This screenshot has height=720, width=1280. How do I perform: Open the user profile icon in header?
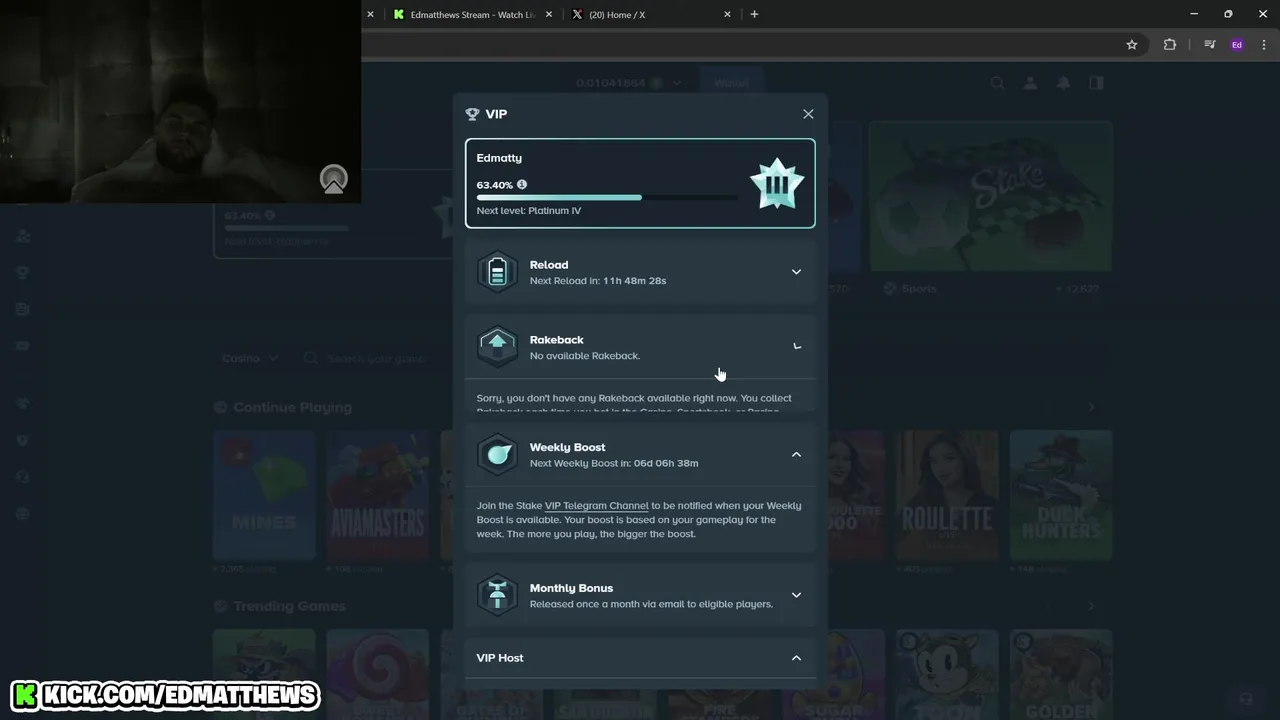[1030, 84]
